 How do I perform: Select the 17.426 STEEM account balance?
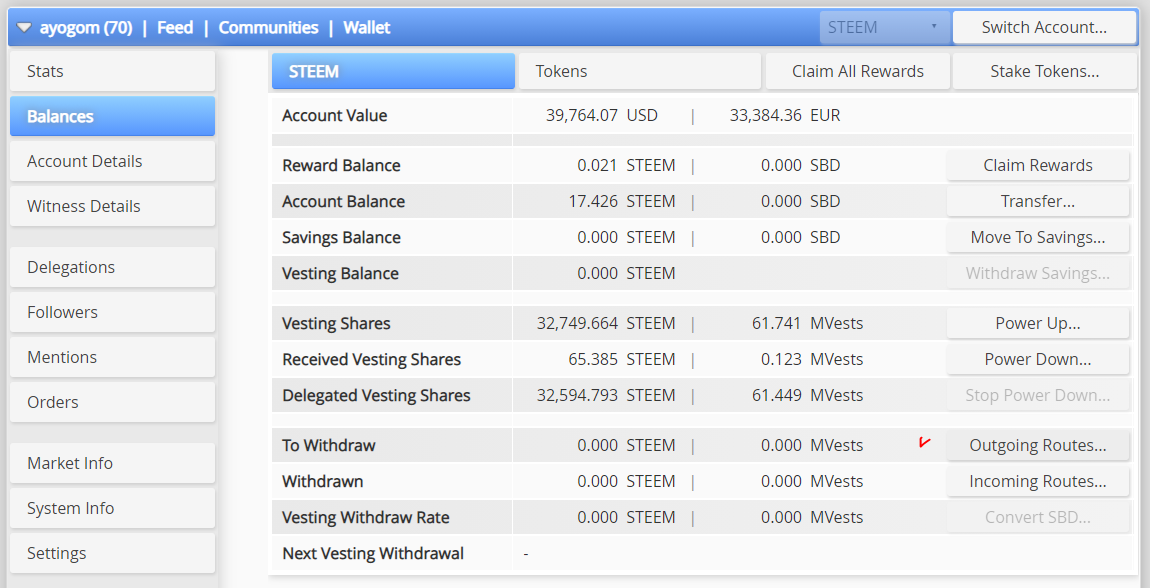point(622,201)
